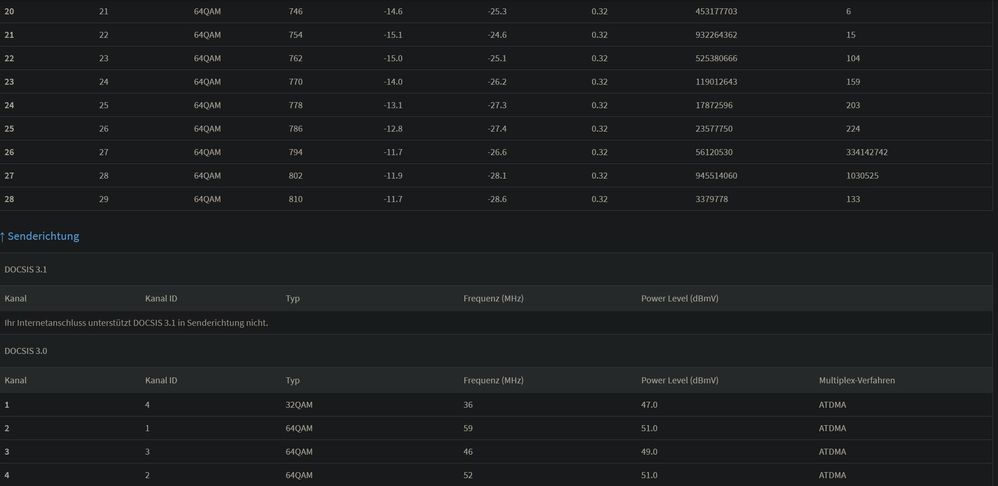Click the 746 frequency cell

point(295,11)
